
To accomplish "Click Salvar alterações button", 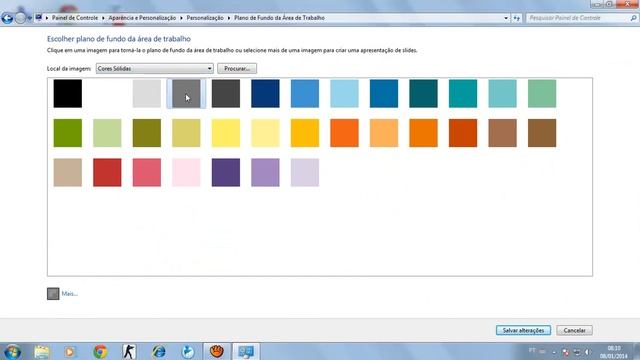I will [523, 330].
